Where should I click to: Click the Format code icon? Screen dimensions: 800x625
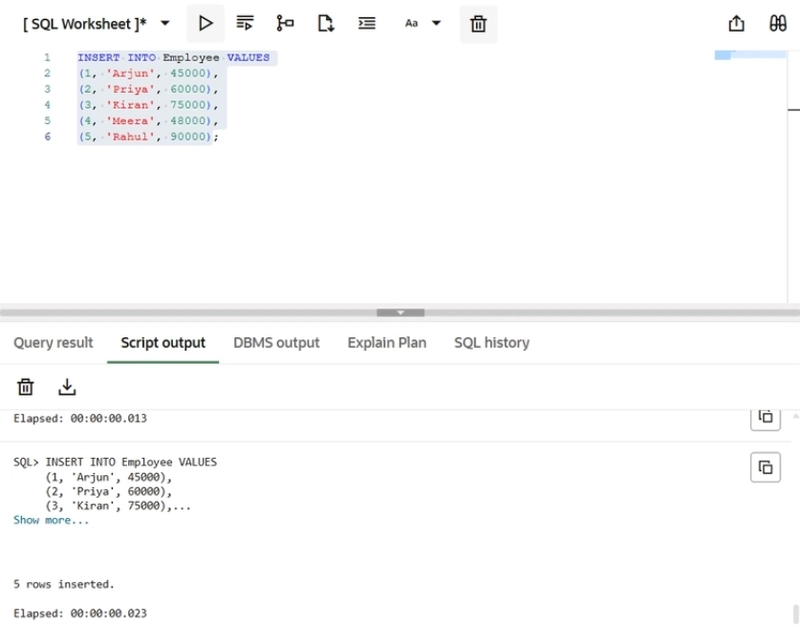[367, 23]
